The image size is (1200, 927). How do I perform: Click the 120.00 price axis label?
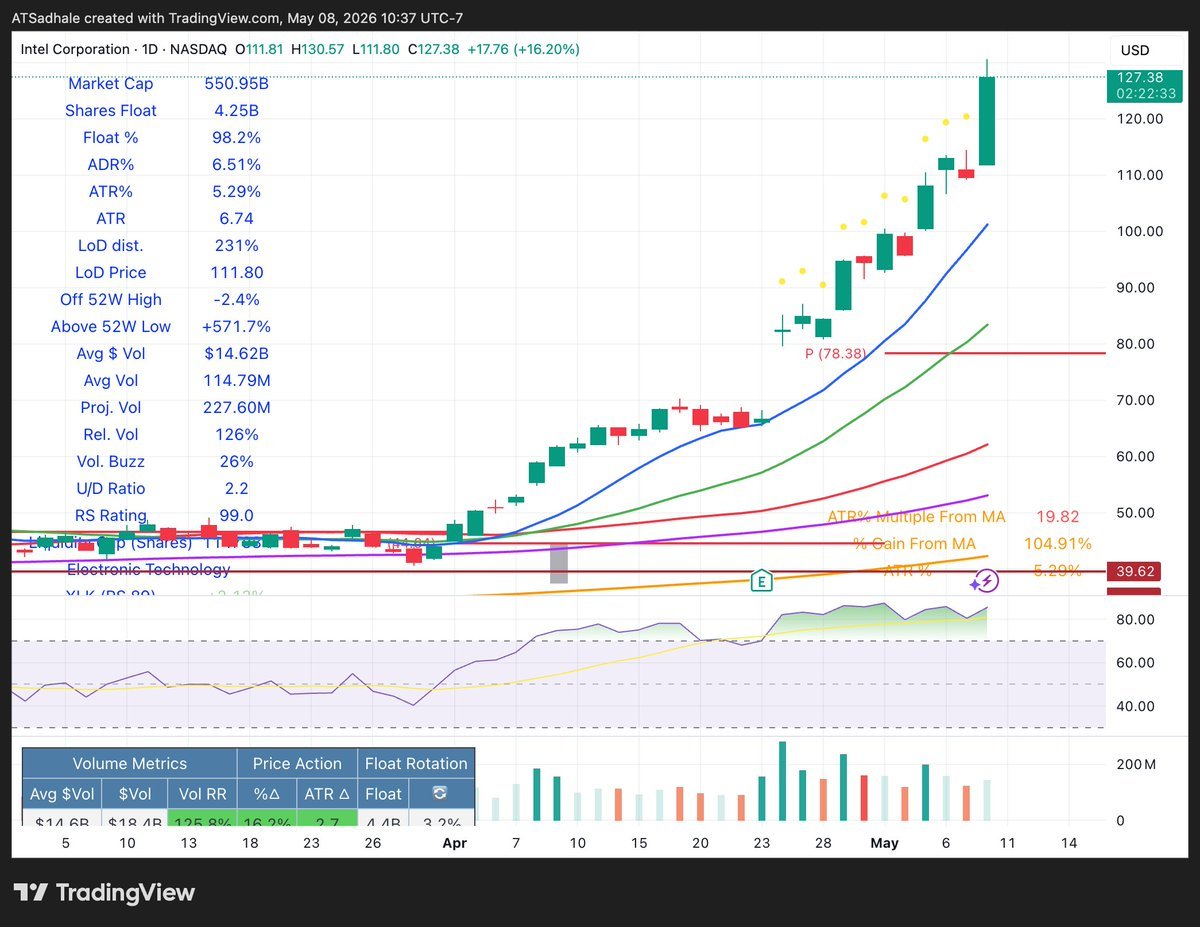(x=1140, y=118)
